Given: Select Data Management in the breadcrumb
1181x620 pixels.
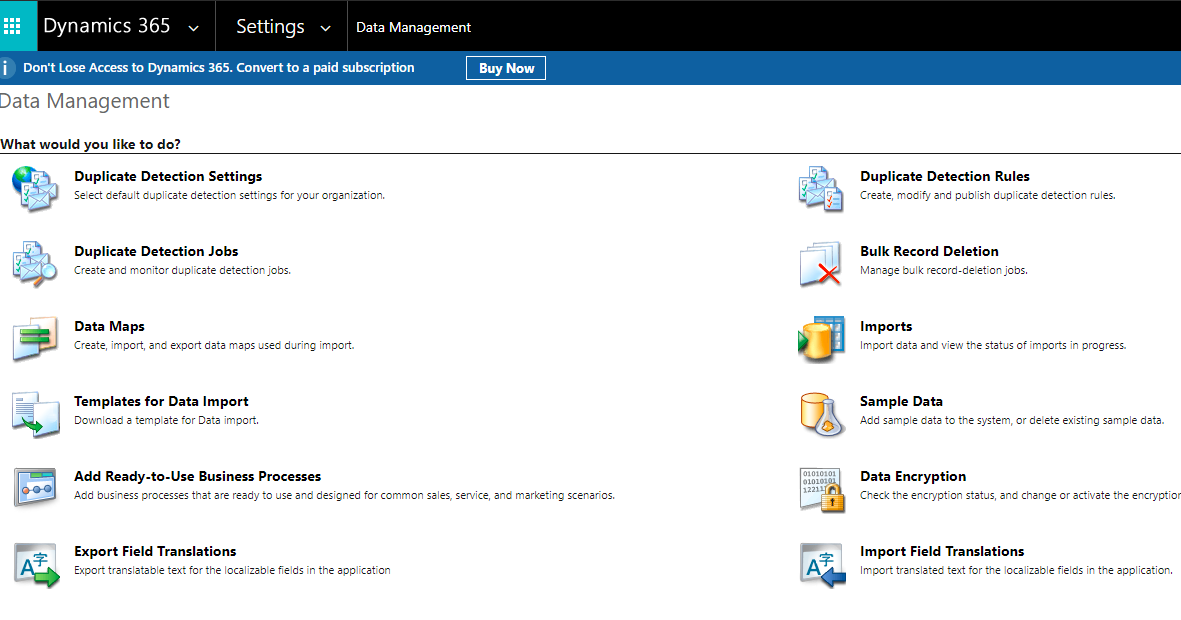Looking at the screenshot, I should [413, 27].
